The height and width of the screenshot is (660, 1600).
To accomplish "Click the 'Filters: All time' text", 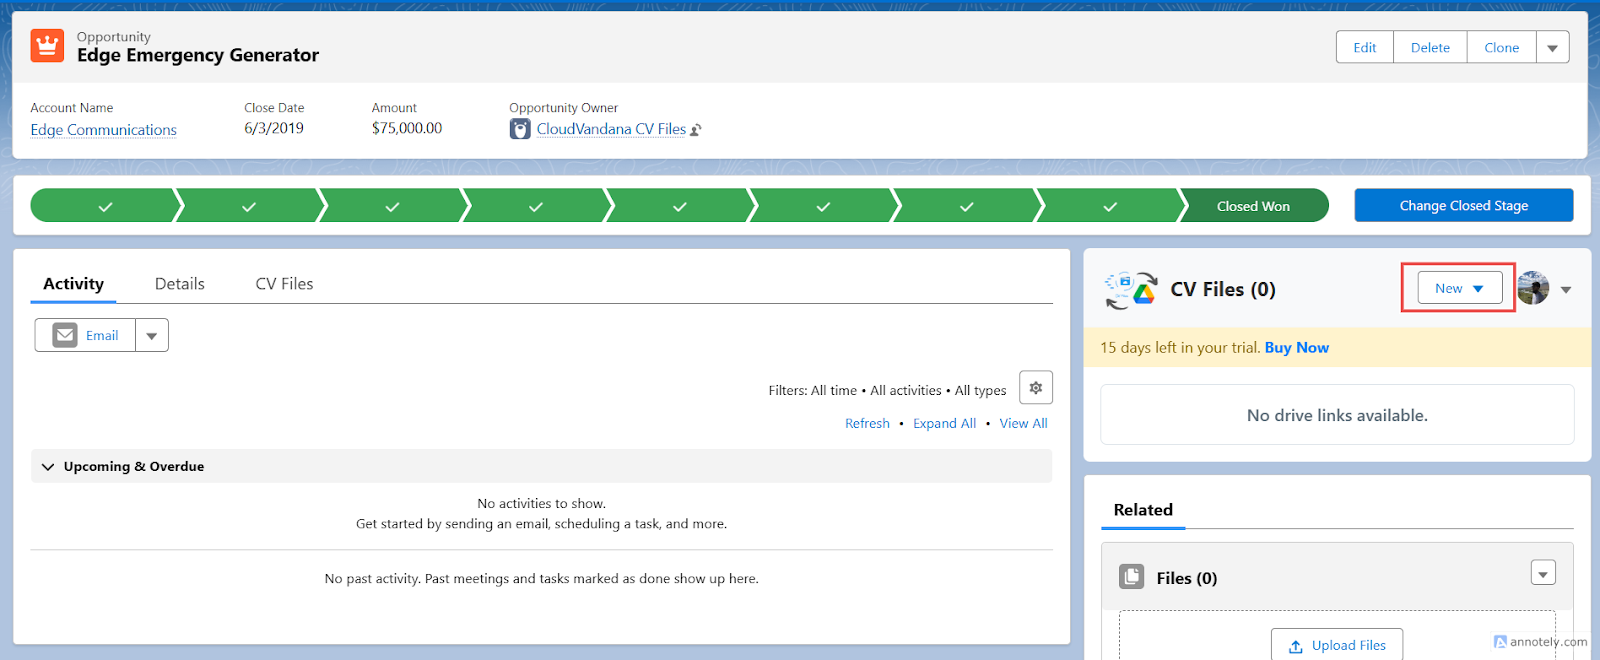I will (x=813, y=390).
